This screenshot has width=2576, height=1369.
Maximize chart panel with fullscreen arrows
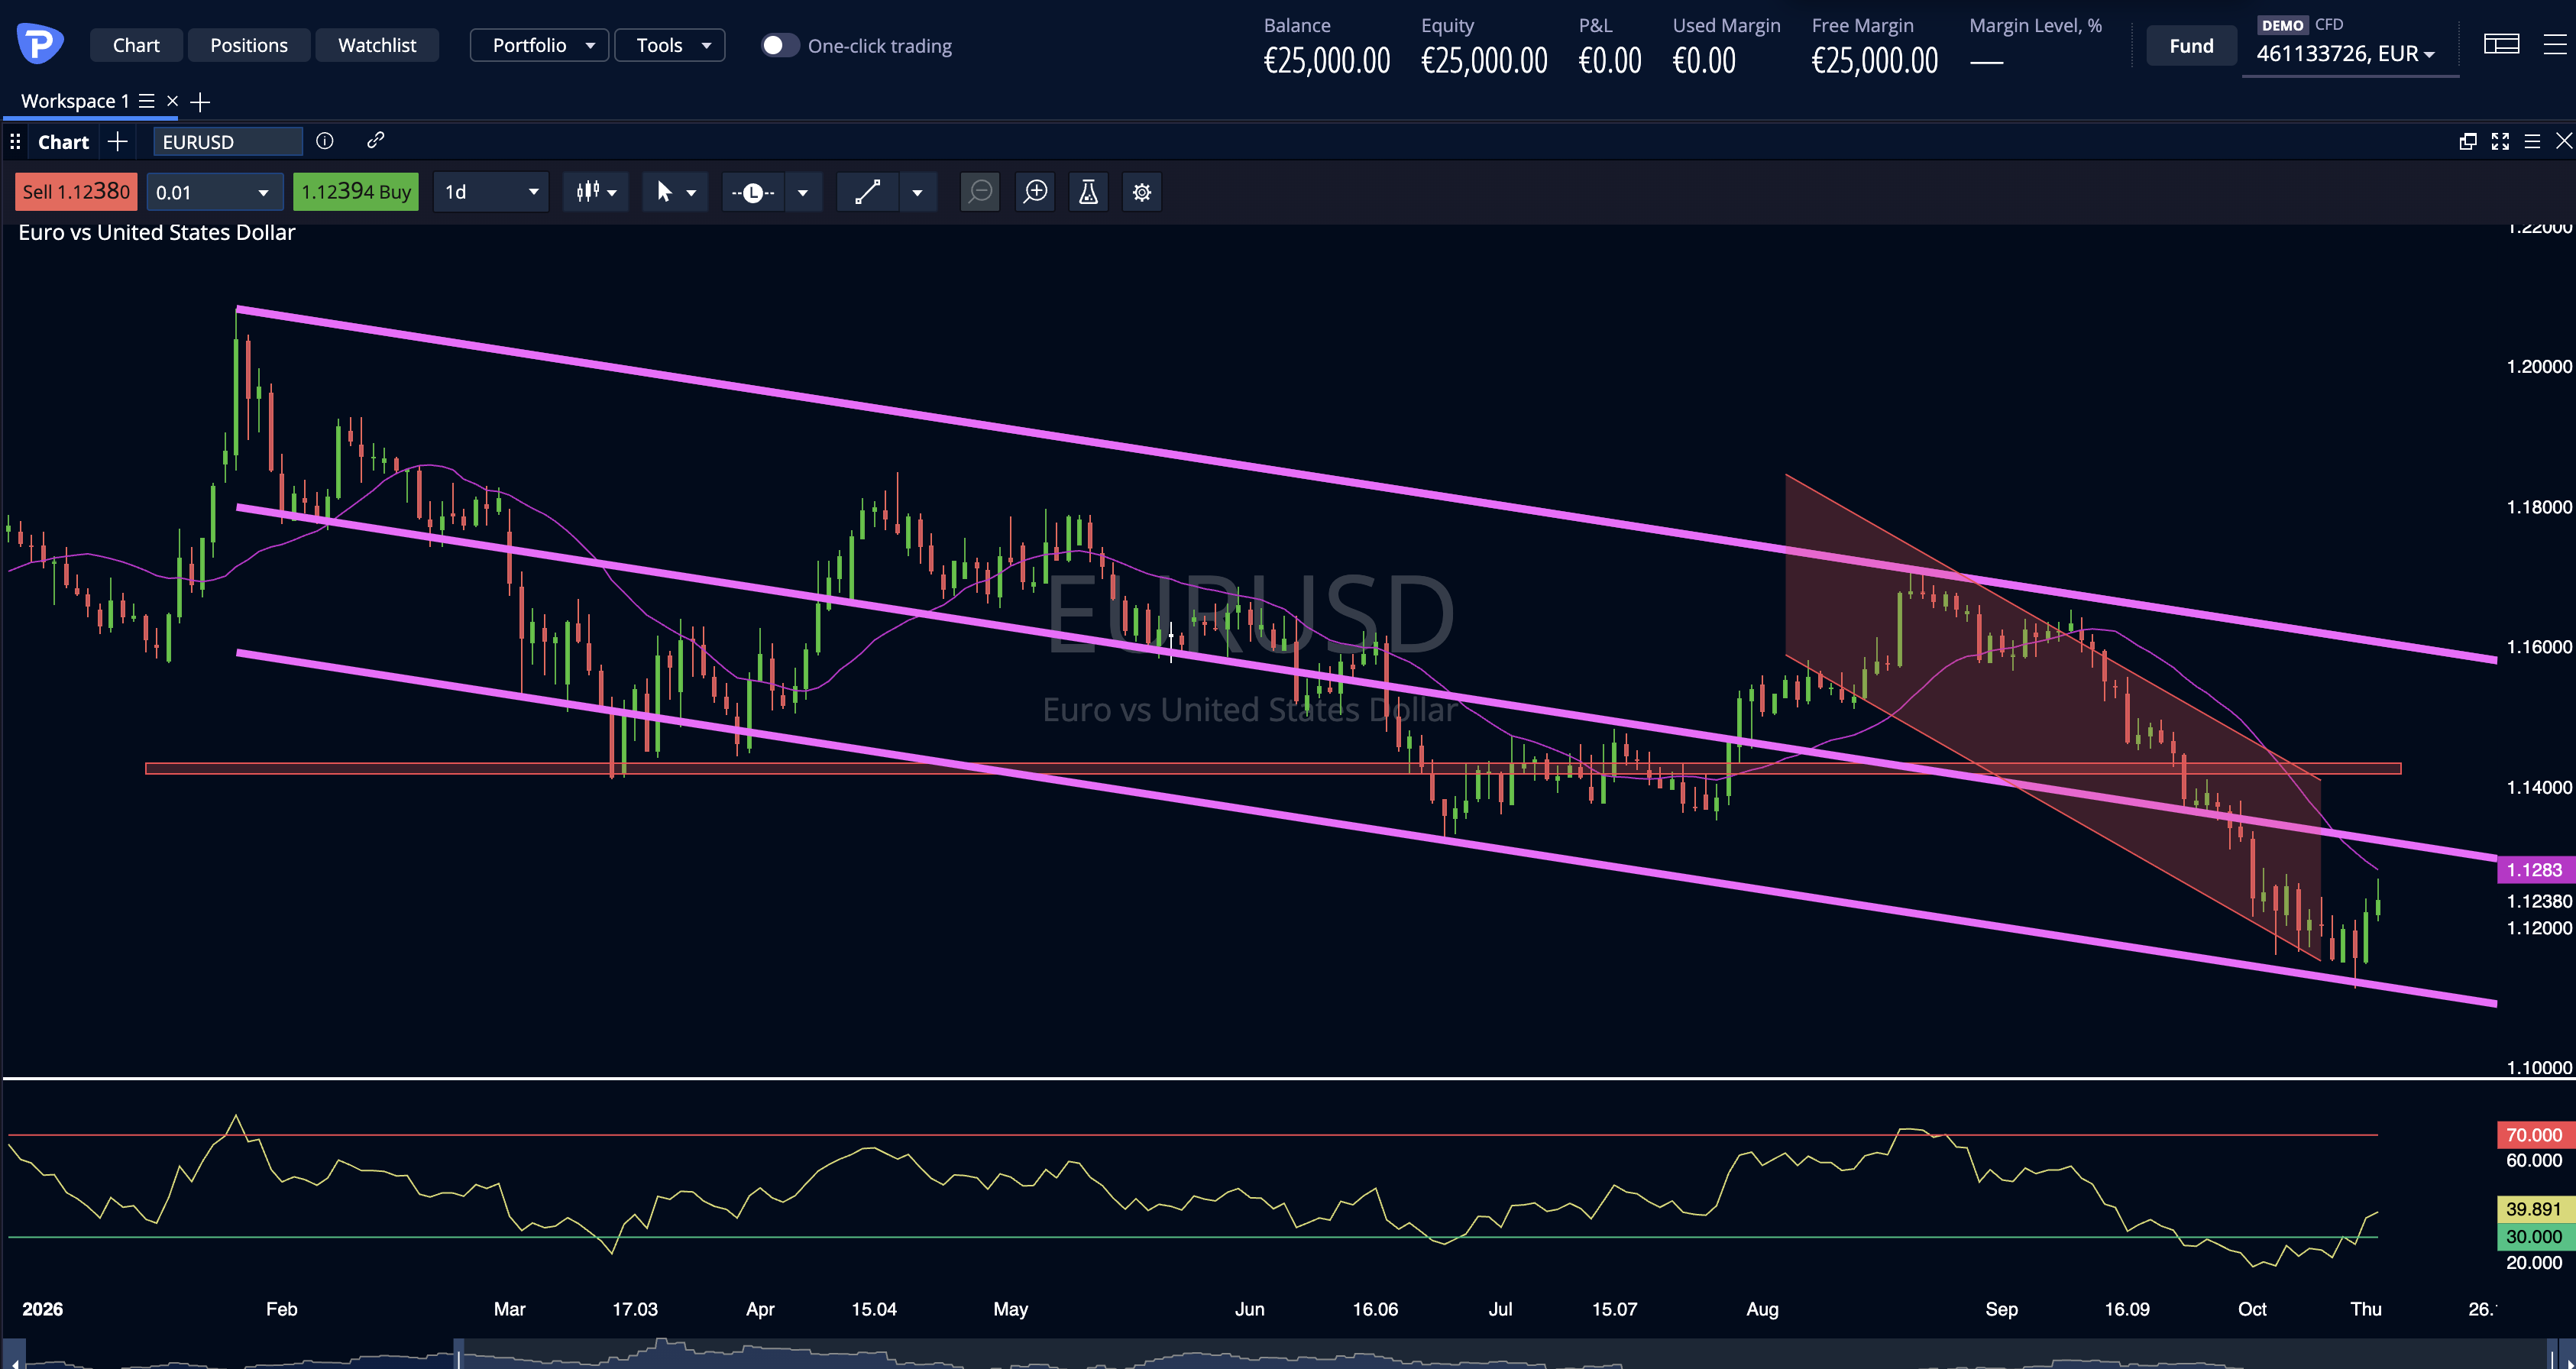point(2500,142)
